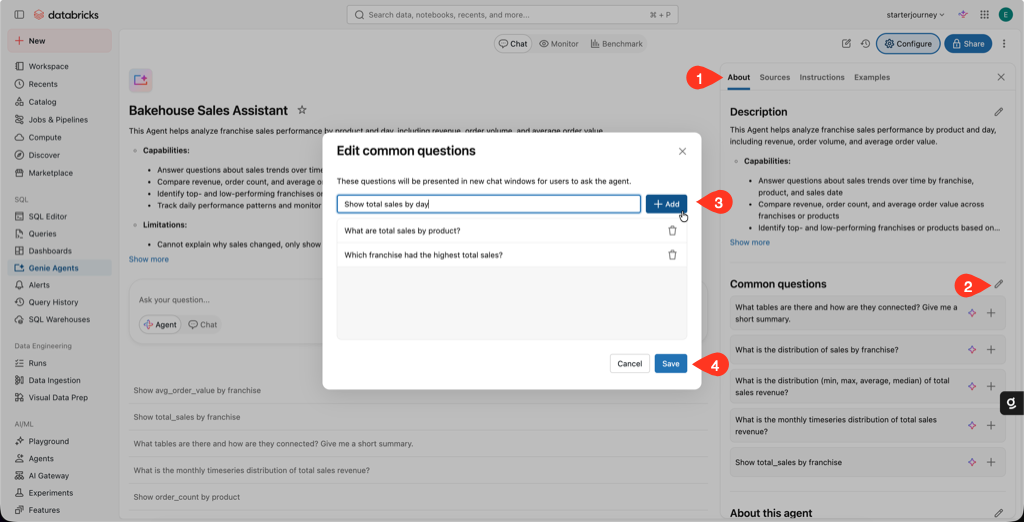Add 'What is the monthly timeseries' plus icon
The width and height of the screenshot is (1024, 522).
tap(991, 425)
